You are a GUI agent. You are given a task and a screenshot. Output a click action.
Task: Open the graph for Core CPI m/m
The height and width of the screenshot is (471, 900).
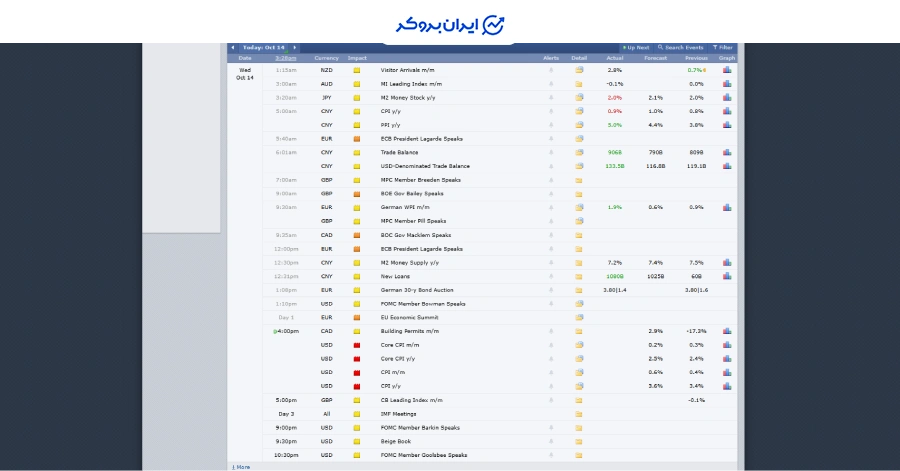(727, 345)
